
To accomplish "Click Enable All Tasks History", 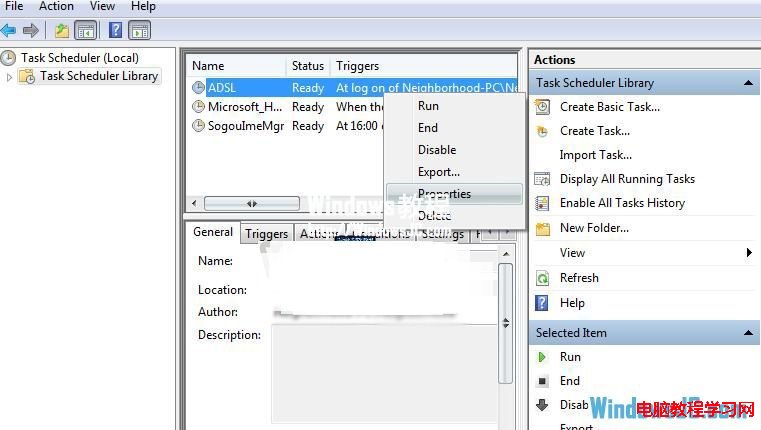I will [x=622, y=203].
